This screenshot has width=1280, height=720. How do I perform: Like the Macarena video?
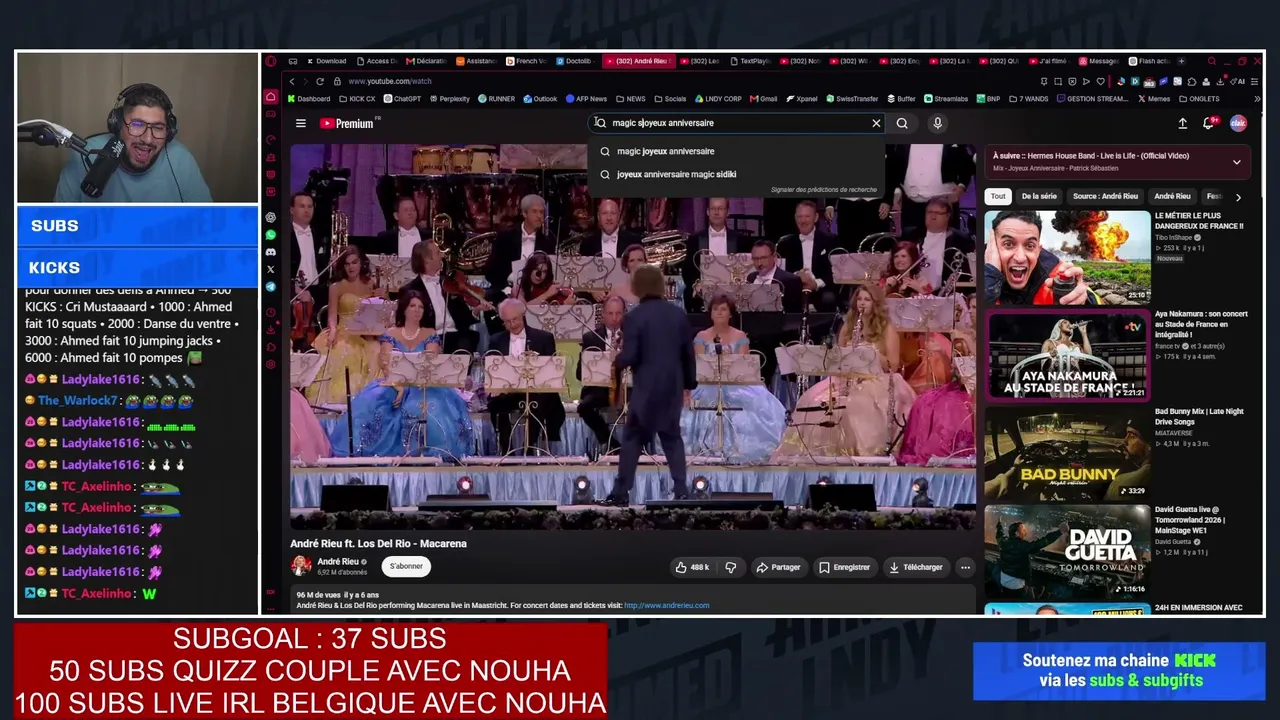[692, 567]
